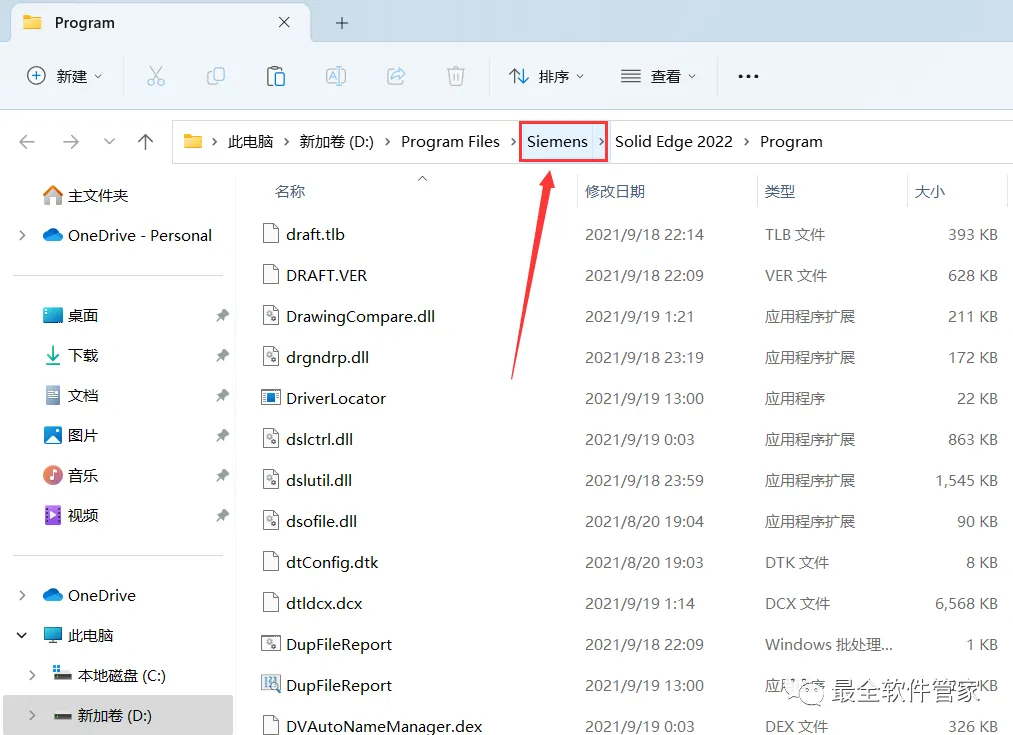
Task: Sort by 大小 column header
Action: [930, 191]
